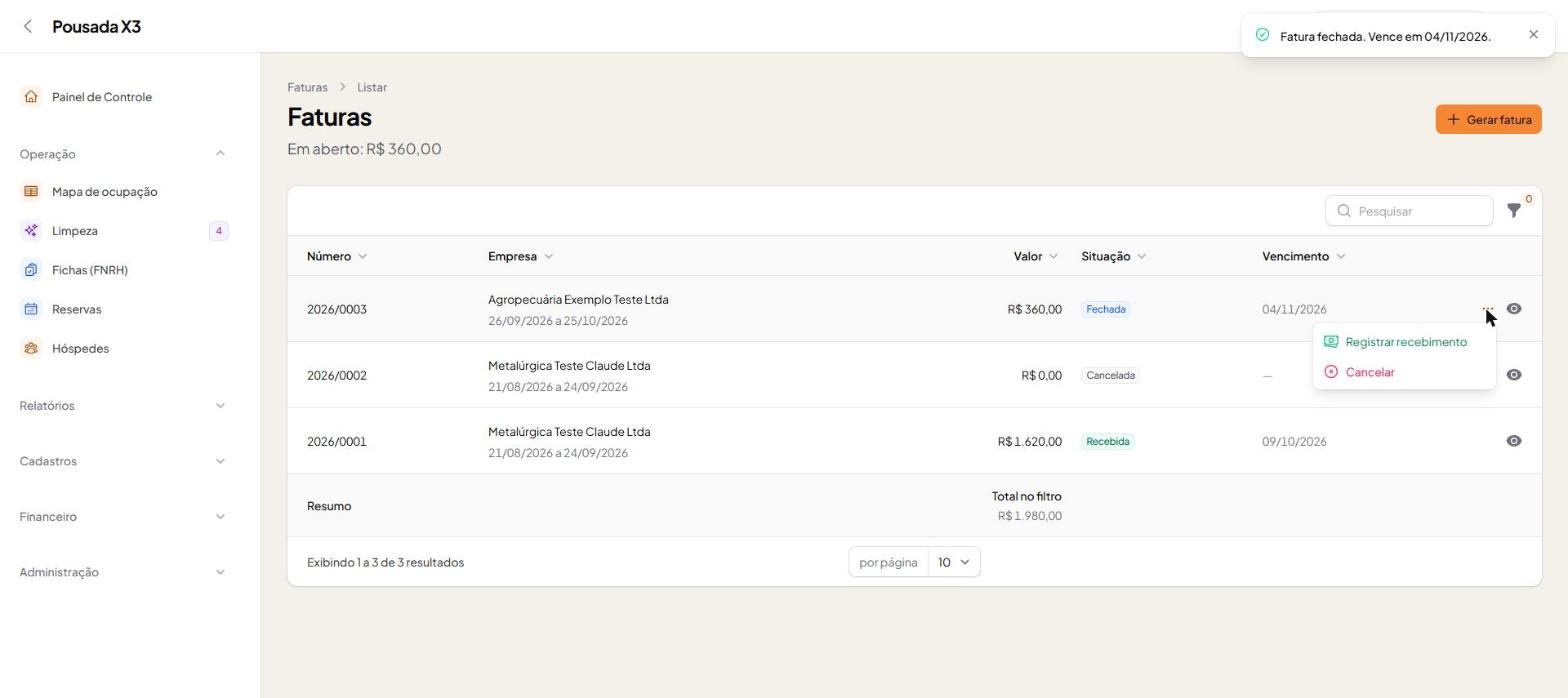This screenshot has width=1568, height=698.
Task: Click invoice number 2026/0002
Action: pyautogui.click(x=337, y=376)
